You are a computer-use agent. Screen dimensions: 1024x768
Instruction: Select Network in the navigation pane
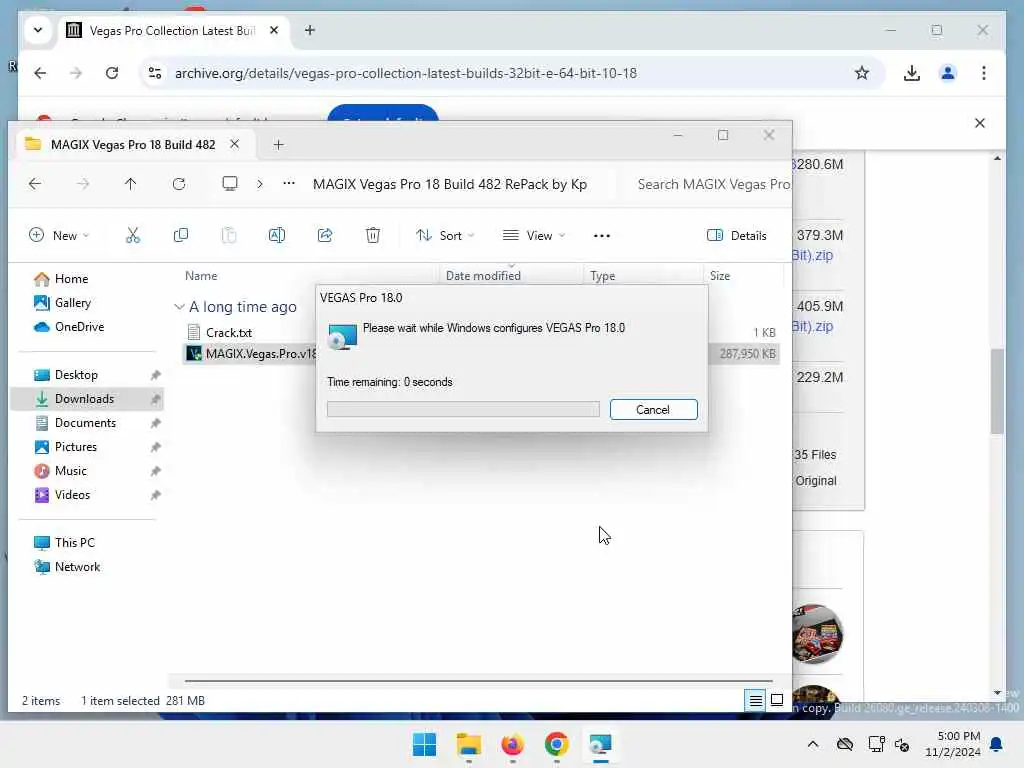click(x=77, y=567)
